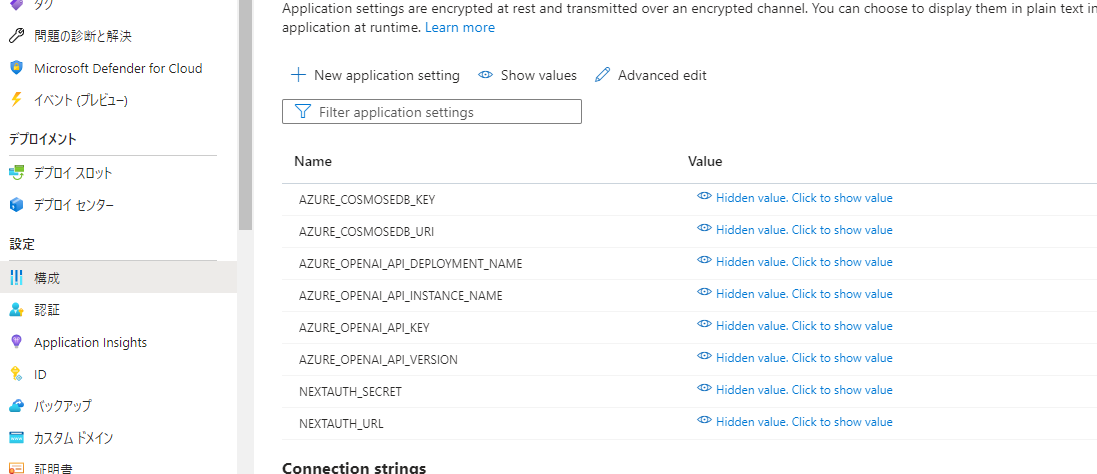Screen dimensions: 1097x474
Task: Click the バックアップ cloud icon
Action: pos(17,406)
